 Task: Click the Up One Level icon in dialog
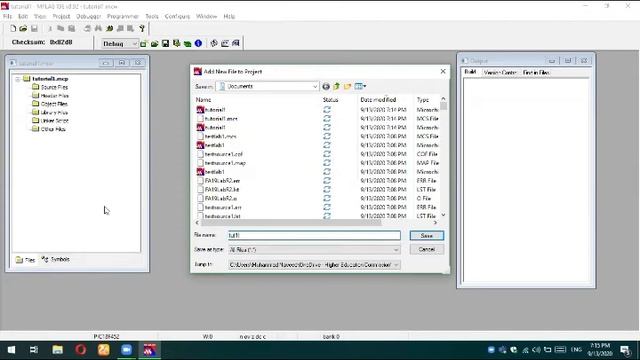tap(336, 86)
